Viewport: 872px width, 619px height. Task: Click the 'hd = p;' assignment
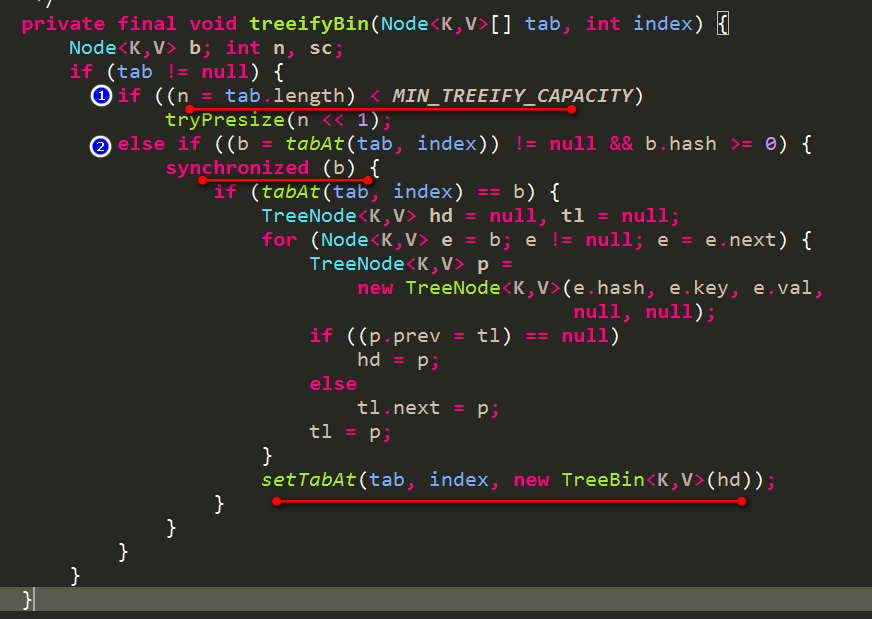pos(398,360)
